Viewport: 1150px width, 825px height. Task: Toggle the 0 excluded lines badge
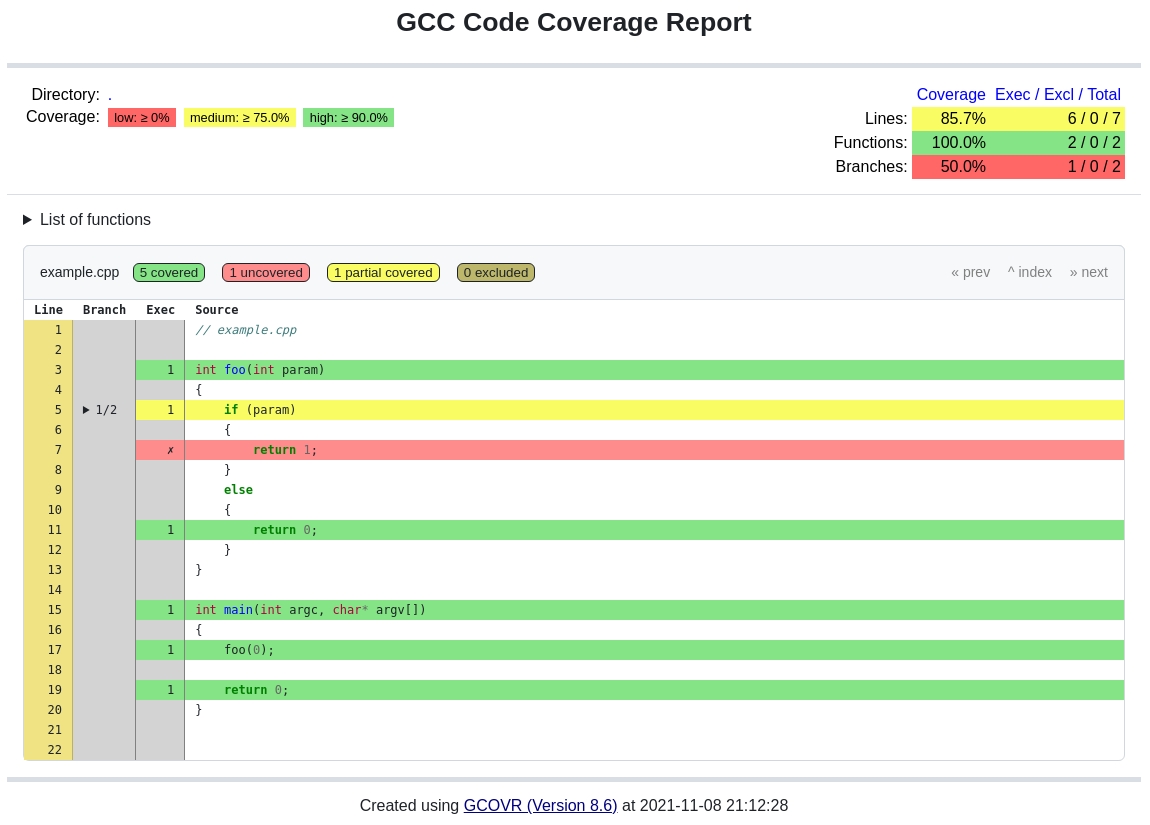pos(496,272)
